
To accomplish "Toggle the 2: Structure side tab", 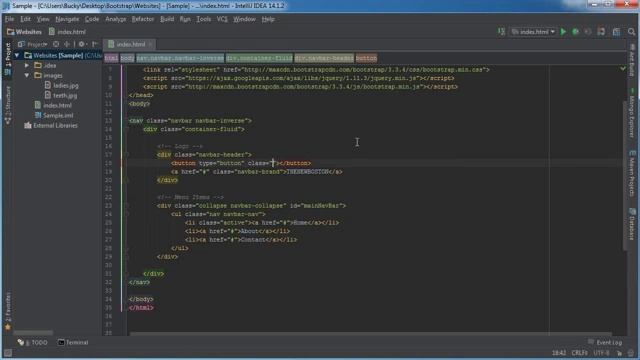I will pyautogui.click(x=8, y=104).
